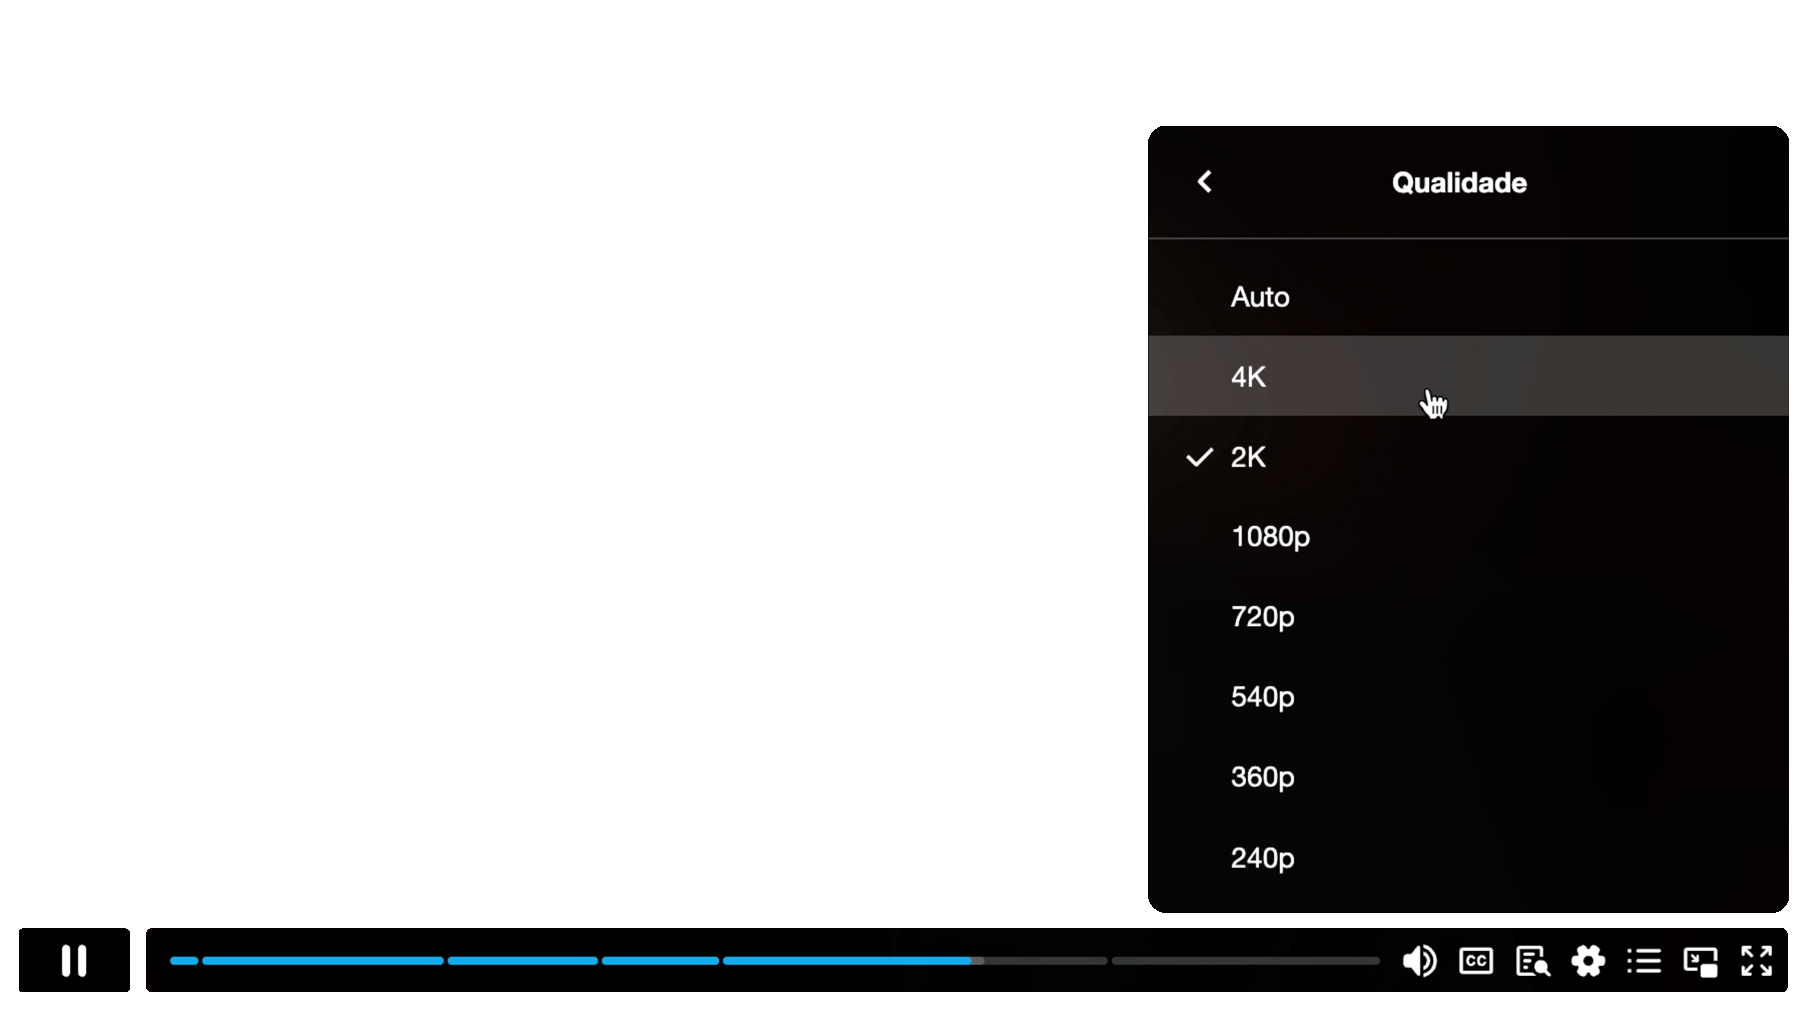Set quality to 360p
Image resolution: width=1807 pixels, height=1011 pixels.
tap(1468, 776)
